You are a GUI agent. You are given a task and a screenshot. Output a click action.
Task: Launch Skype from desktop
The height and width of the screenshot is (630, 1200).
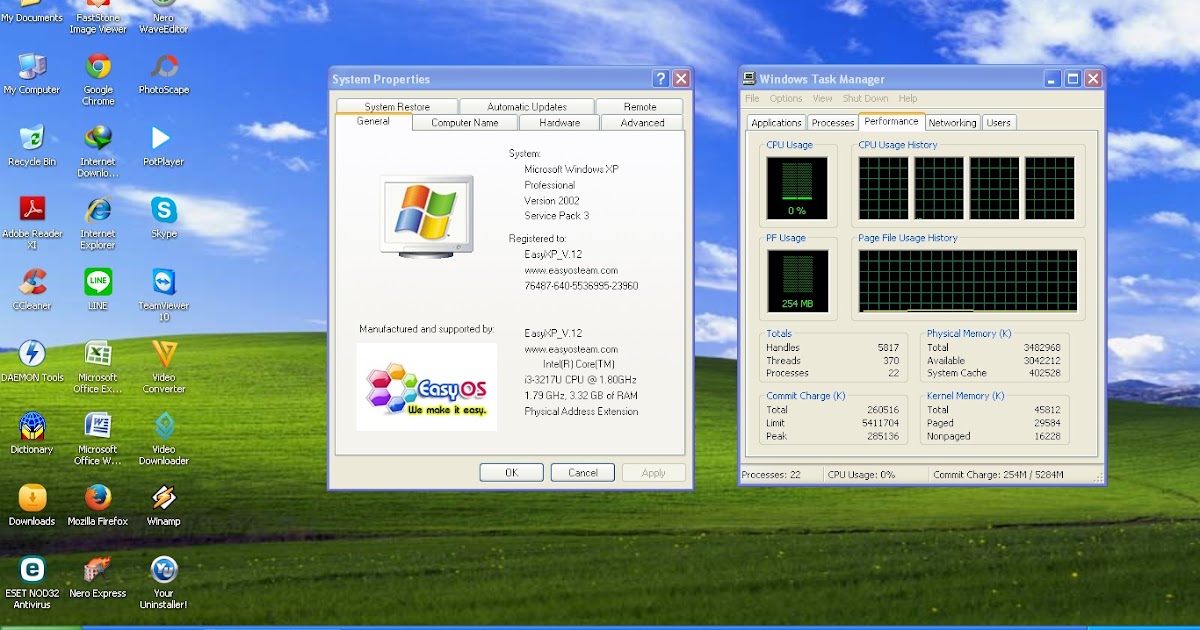(164, 218)
